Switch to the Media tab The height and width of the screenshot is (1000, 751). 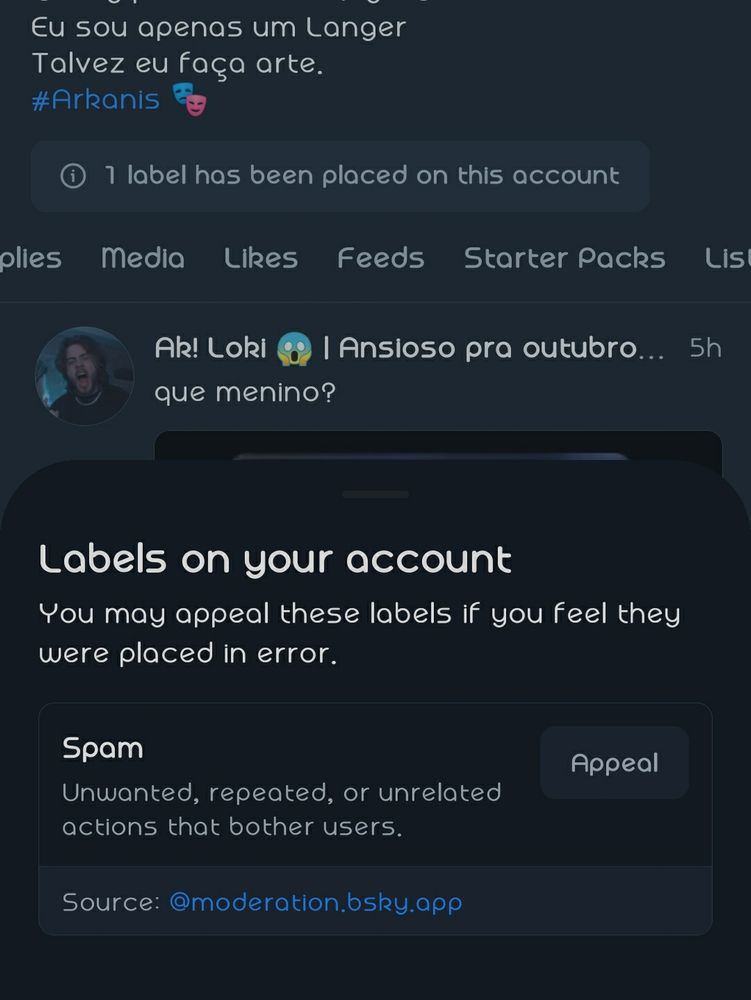coord(143,258)
